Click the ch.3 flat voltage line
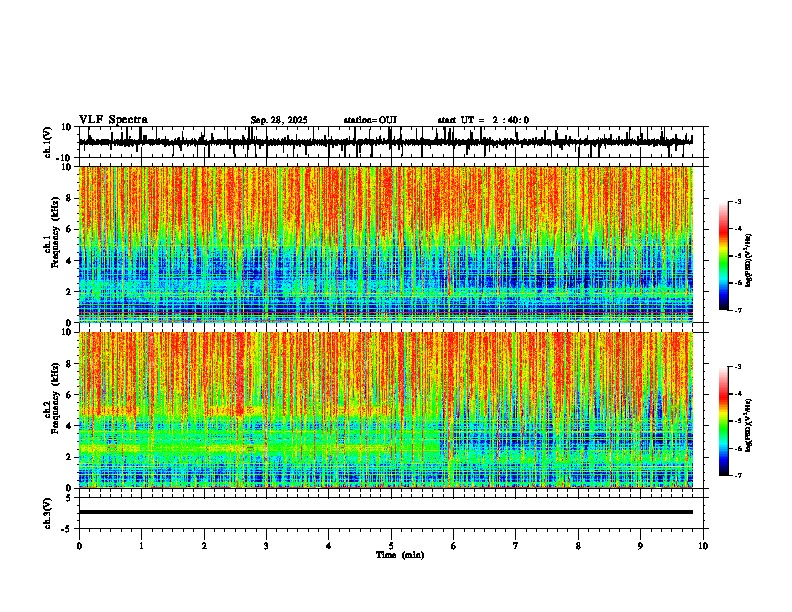Viewport: 792px width, 612px height. [385, 512]
